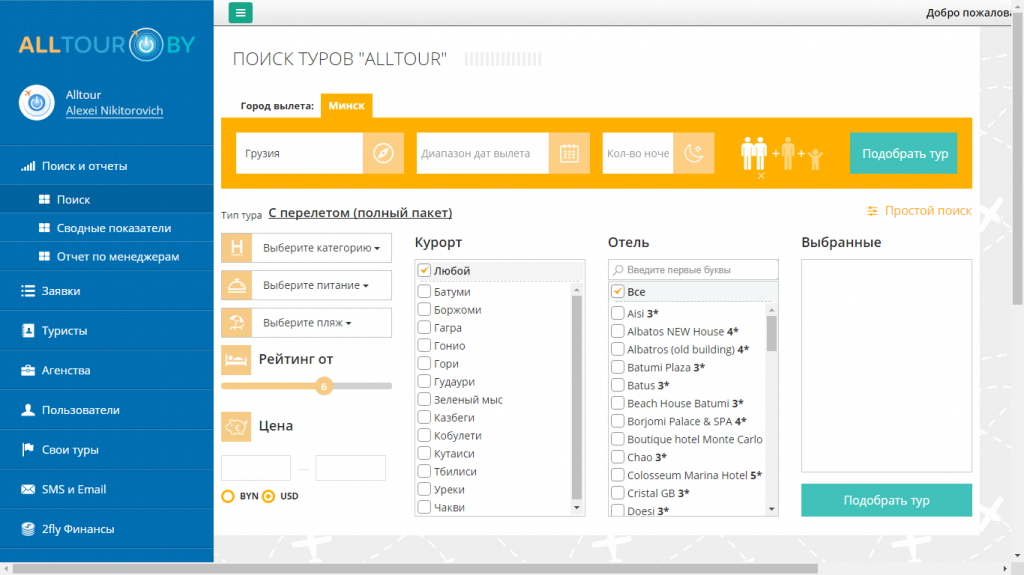The height and width of the screenshot is (575, 1024).
Task: Add an extra adult tourist icon
Action: coord(788,154)
